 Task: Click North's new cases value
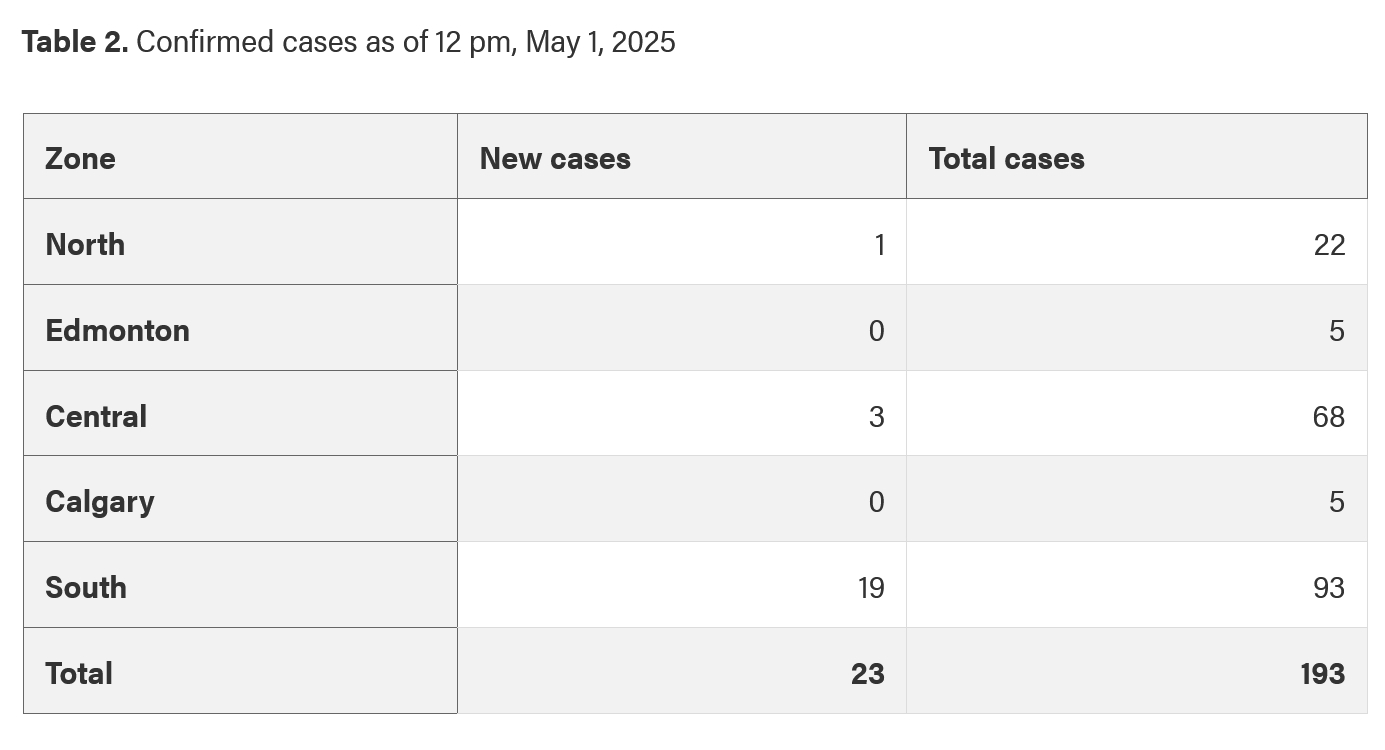coord(879,244)
